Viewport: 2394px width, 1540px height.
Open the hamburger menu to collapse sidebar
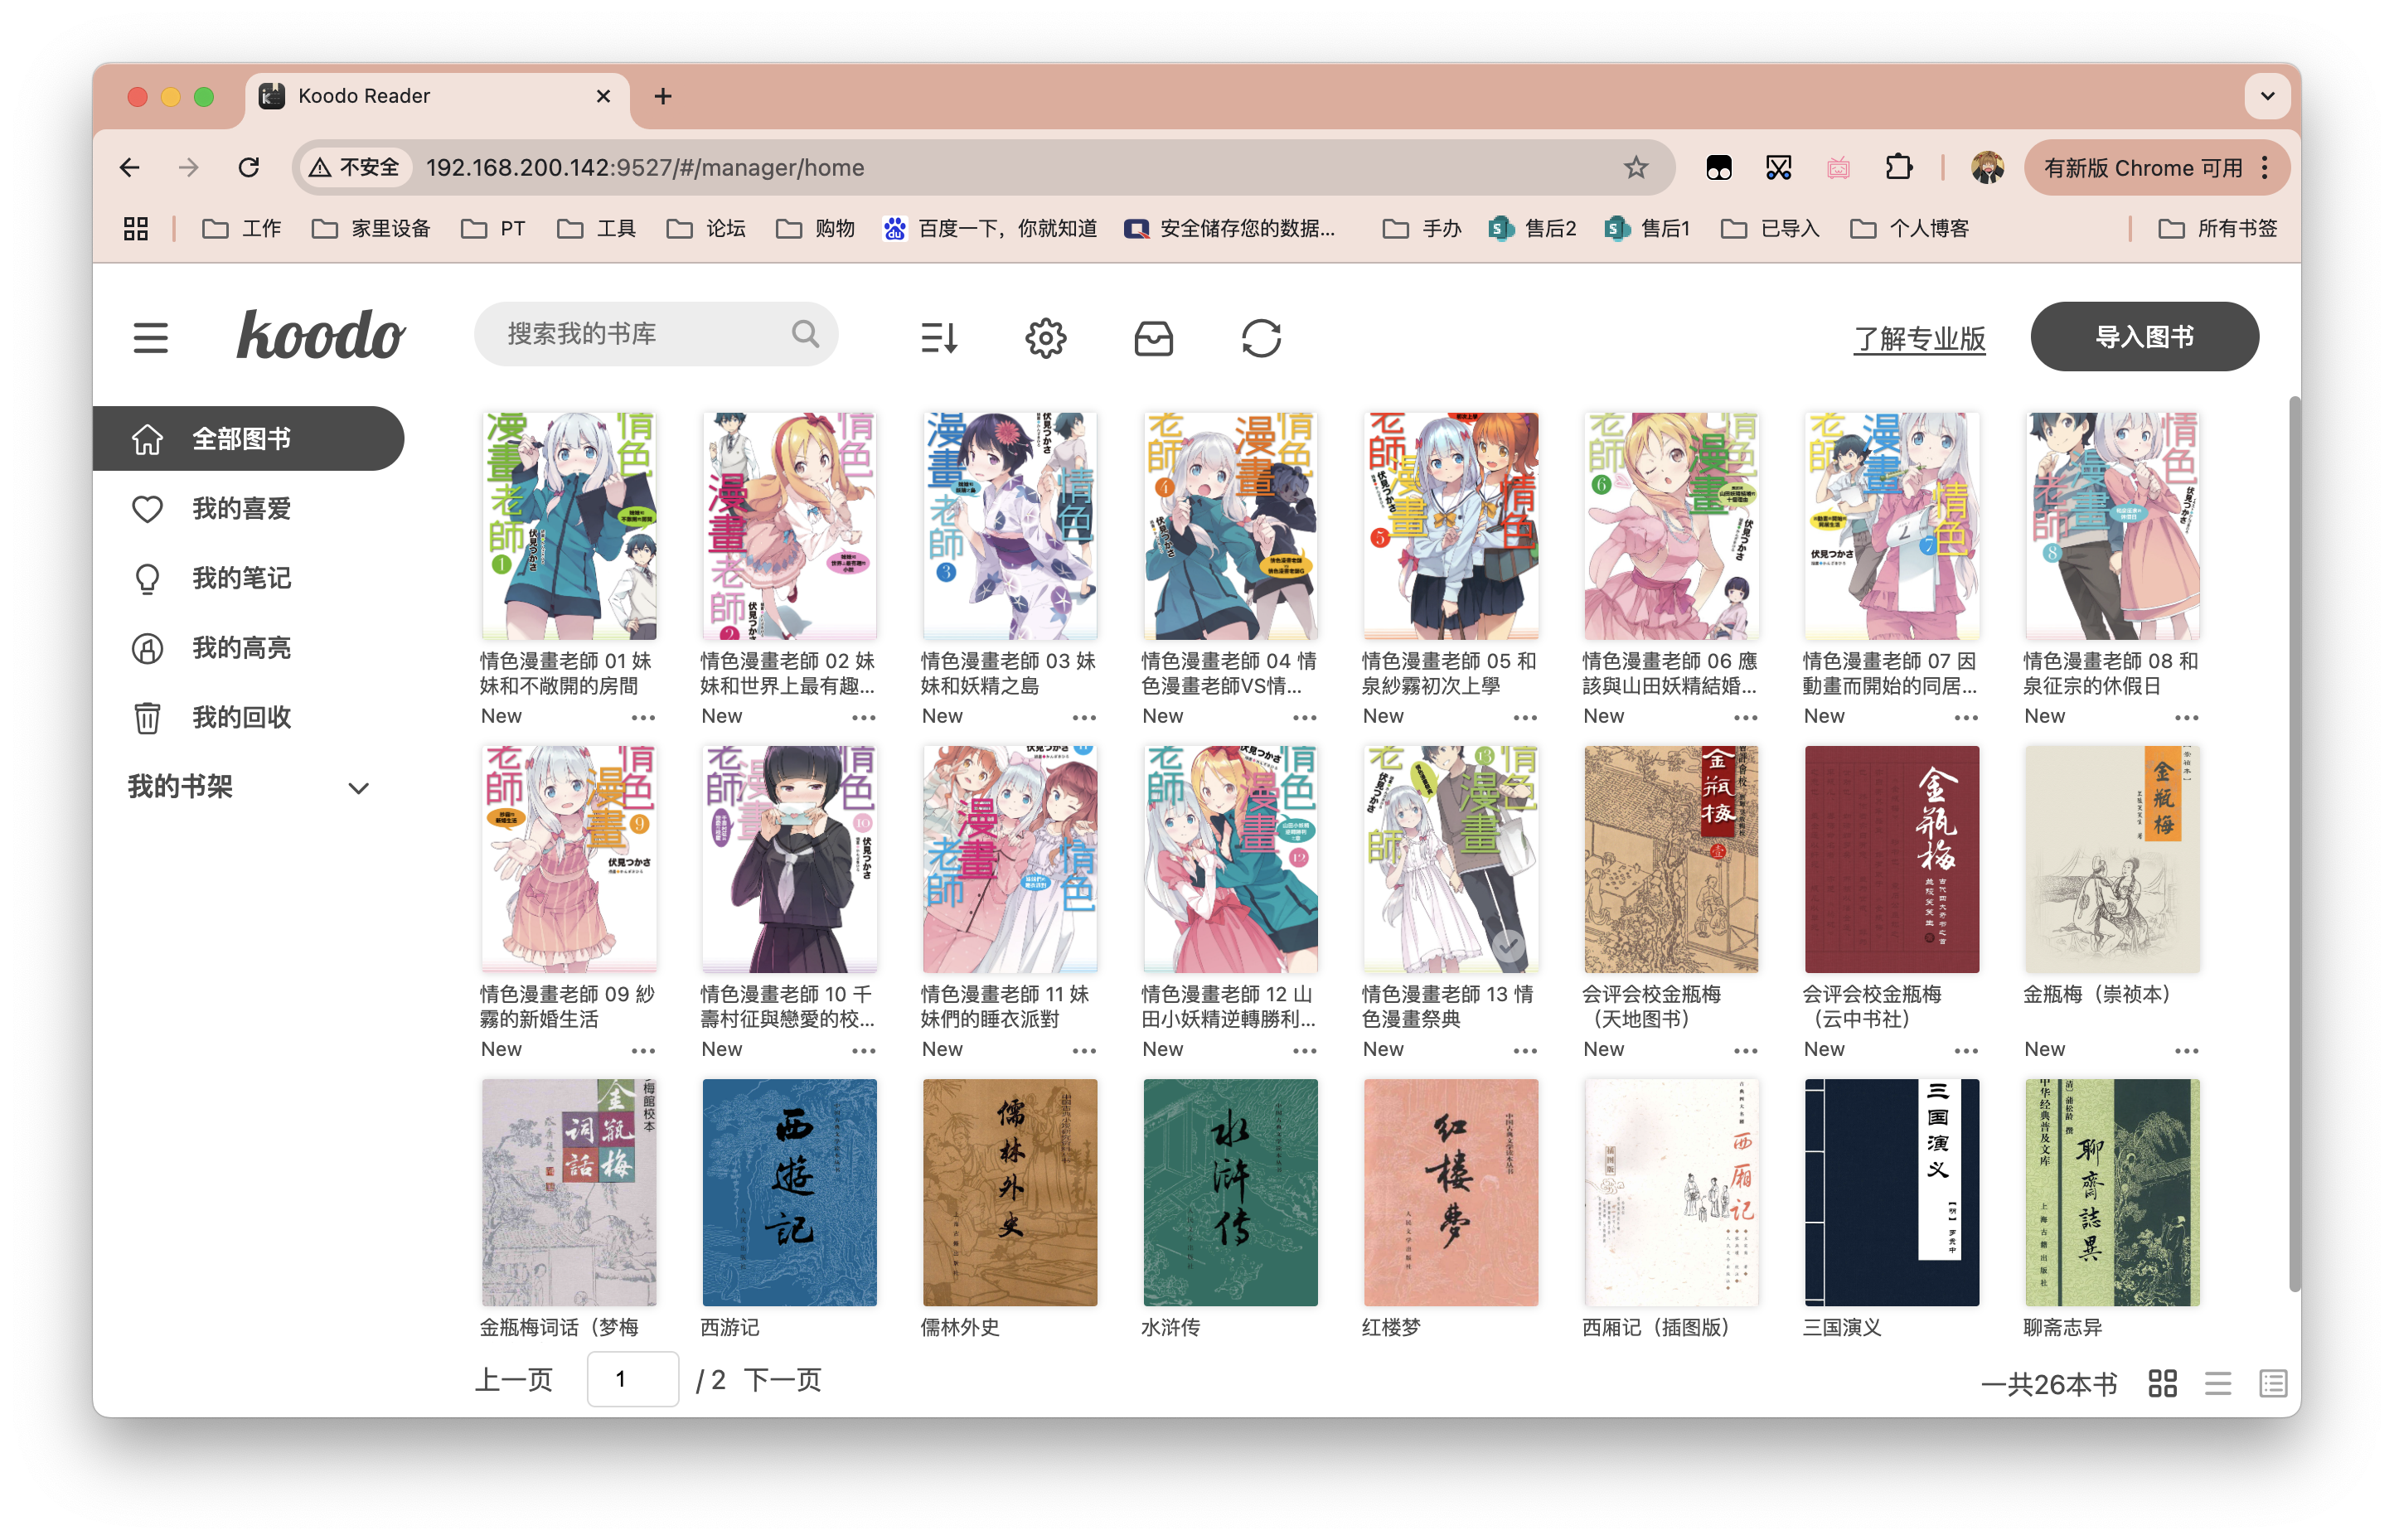[x=150, y=338]
